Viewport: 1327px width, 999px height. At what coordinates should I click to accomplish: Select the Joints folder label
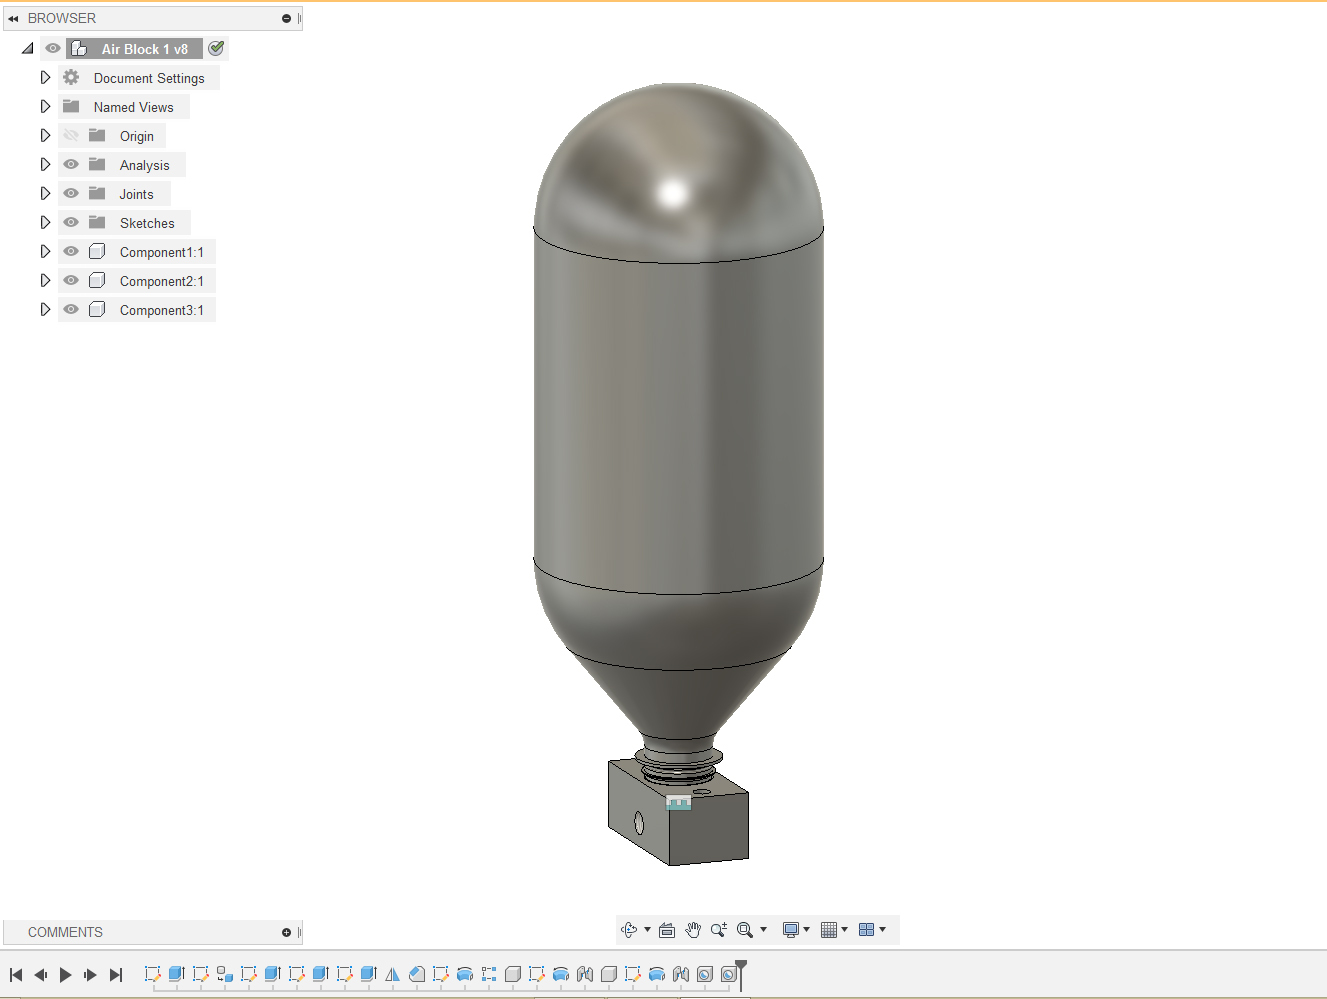click(137, 195)
